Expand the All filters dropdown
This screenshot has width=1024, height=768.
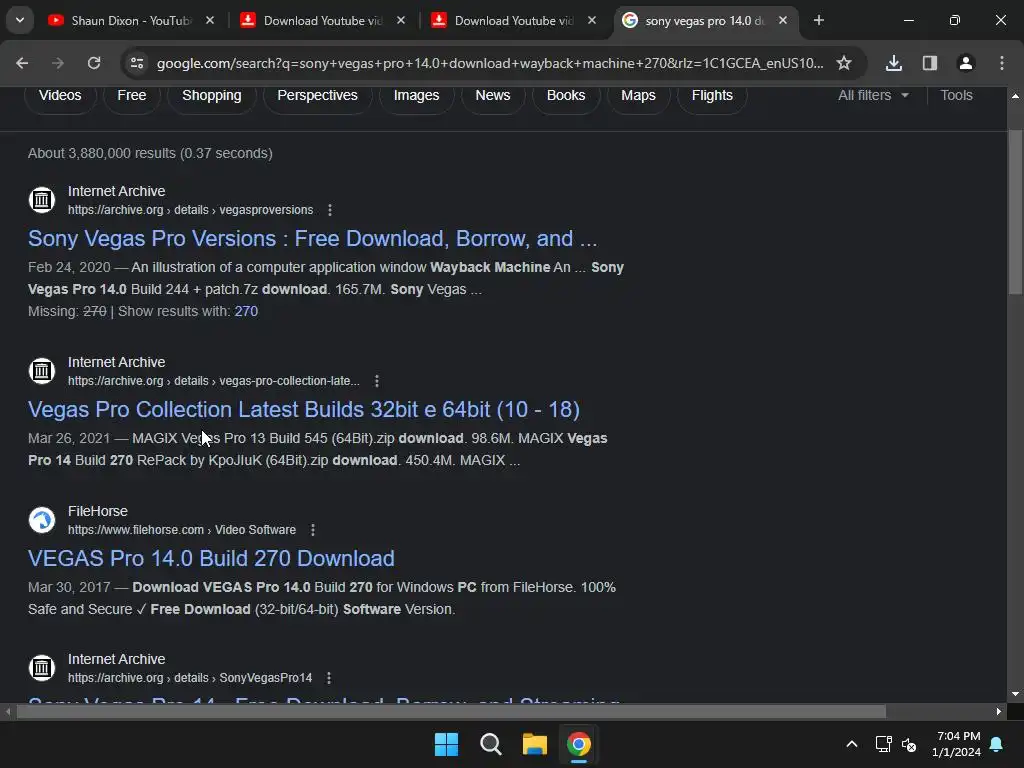coord(873,95)
